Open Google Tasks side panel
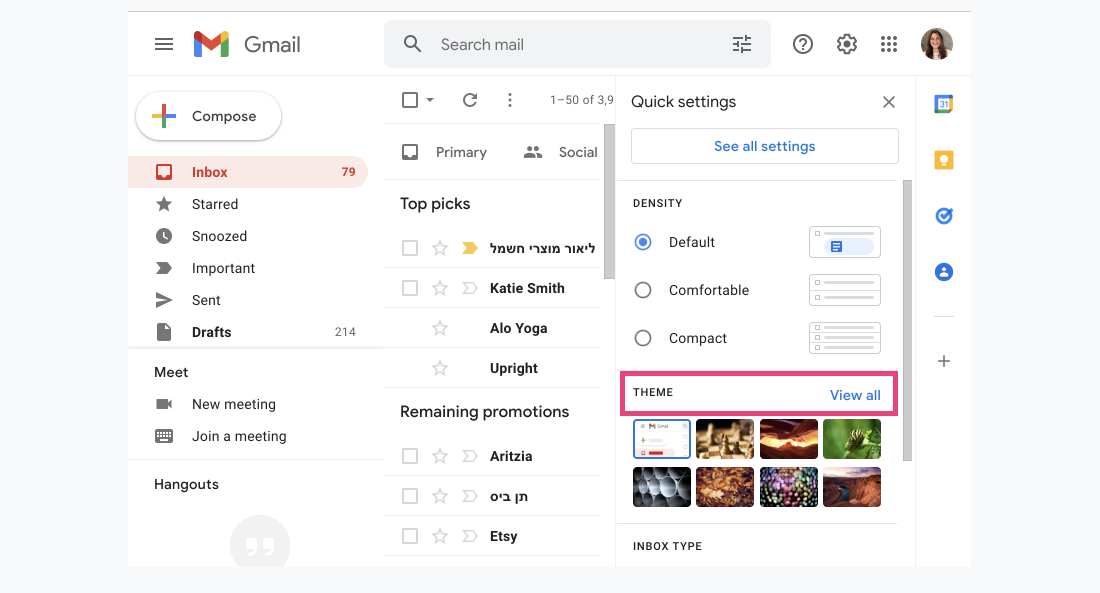Screen dimensions: 1100x593 (944, 215)
